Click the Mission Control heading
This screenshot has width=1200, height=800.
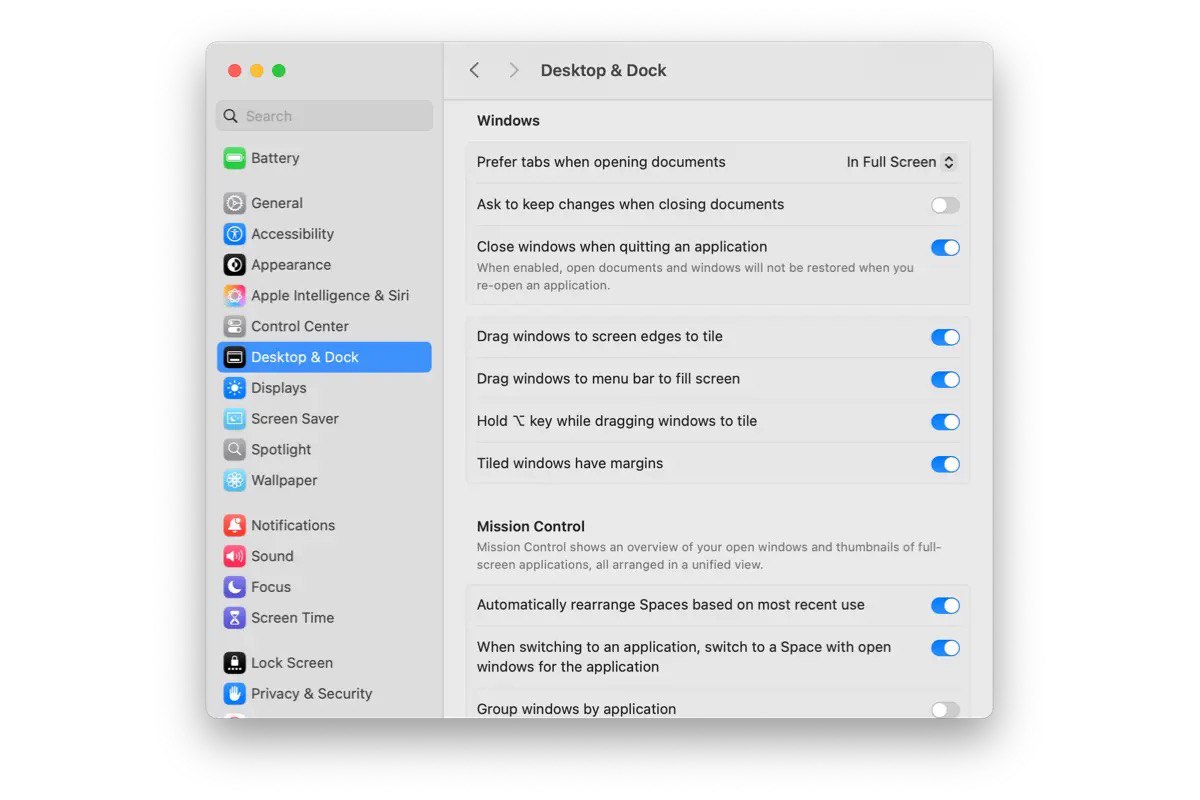[531, 526]
